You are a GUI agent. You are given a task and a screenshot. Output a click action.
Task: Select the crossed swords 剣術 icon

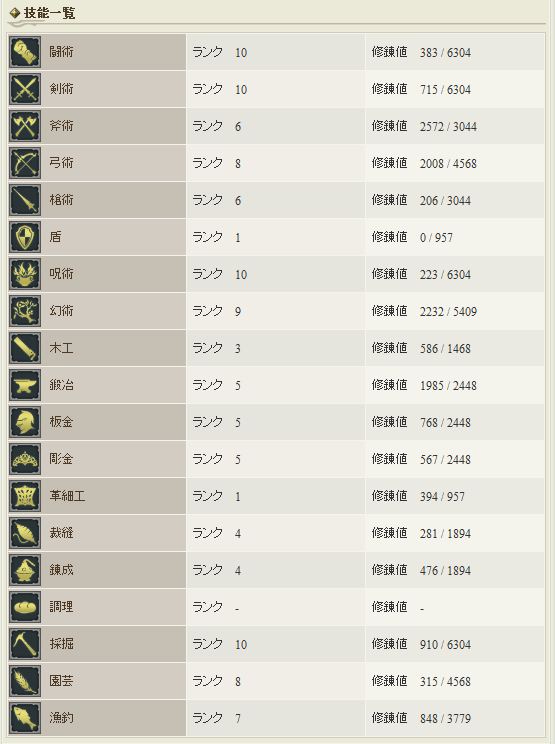click(25, 89)
